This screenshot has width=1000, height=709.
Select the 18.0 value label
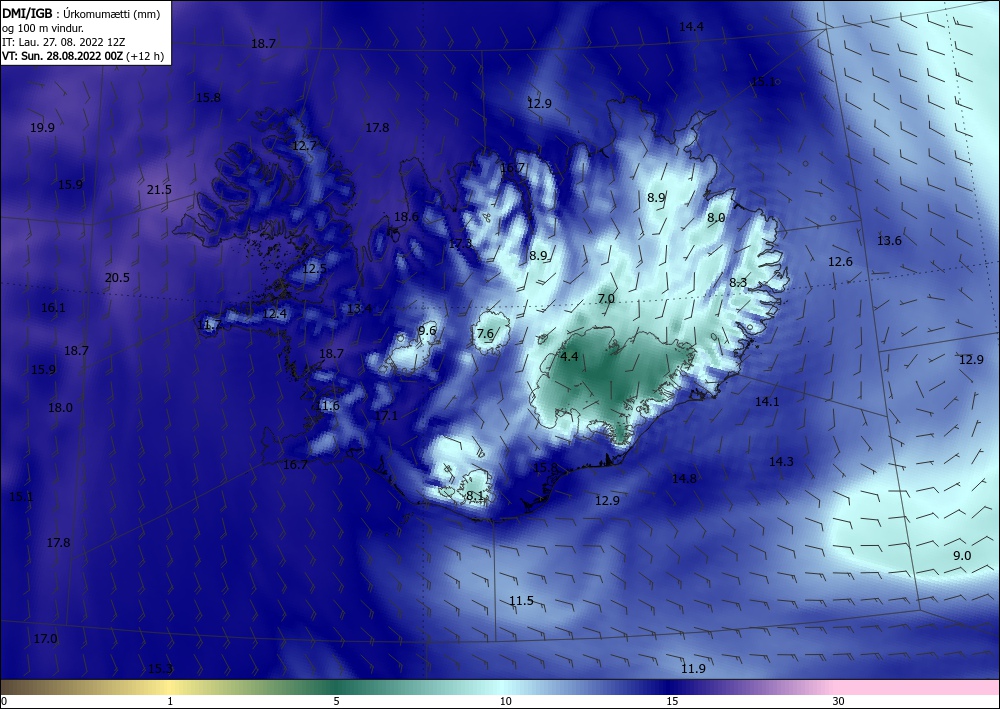point(60,407)
